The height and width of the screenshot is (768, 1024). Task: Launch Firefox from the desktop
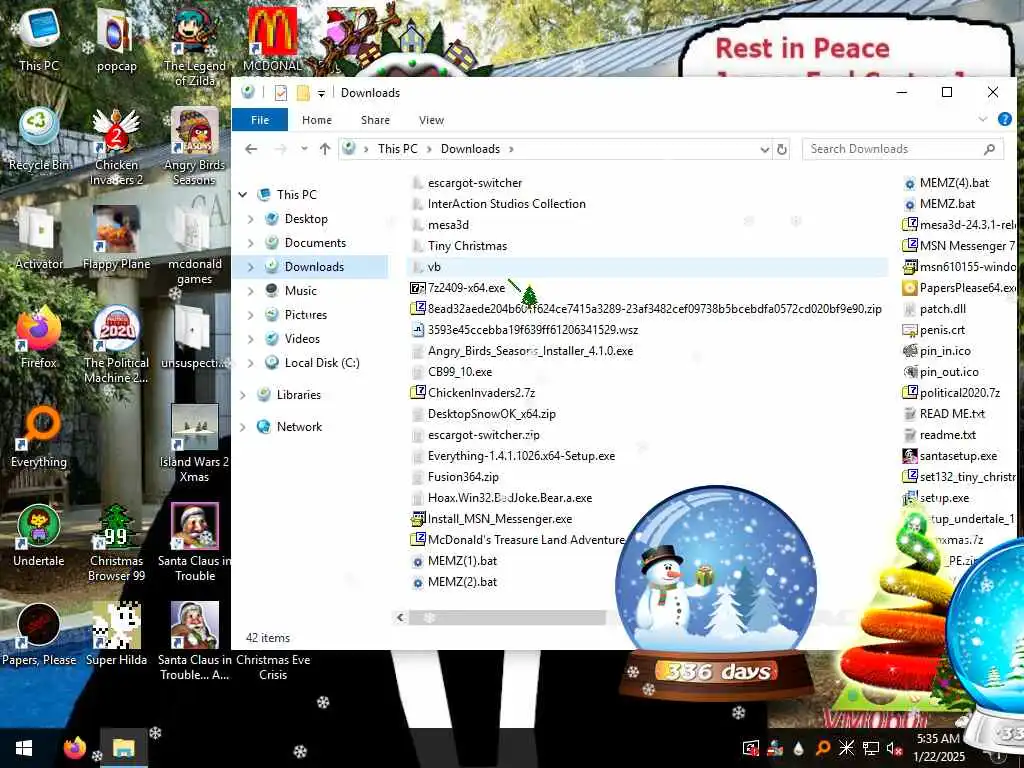click(x=39, y=338)
